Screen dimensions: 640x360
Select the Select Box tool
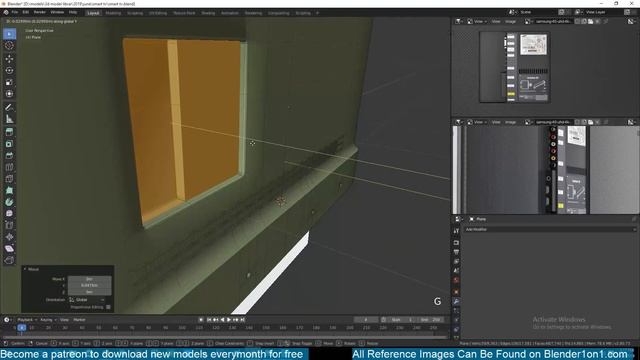point(9,34)
